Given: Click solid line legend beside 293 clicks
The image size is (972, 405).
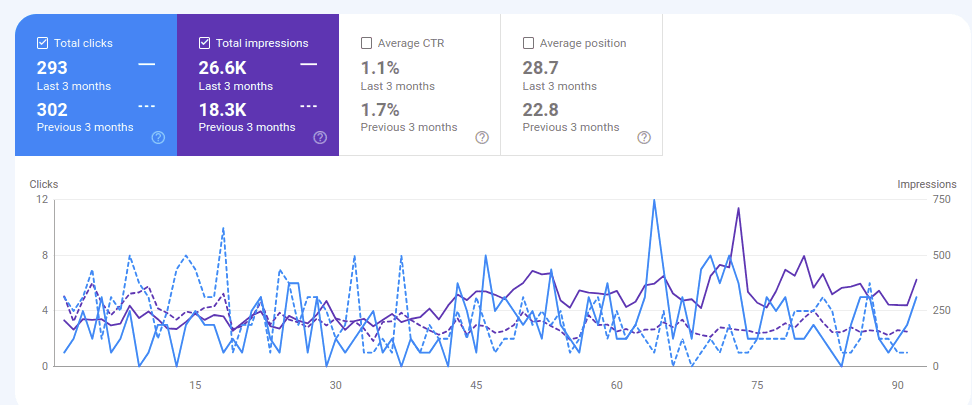Looking at the screenshot, I should click(147, 65).
